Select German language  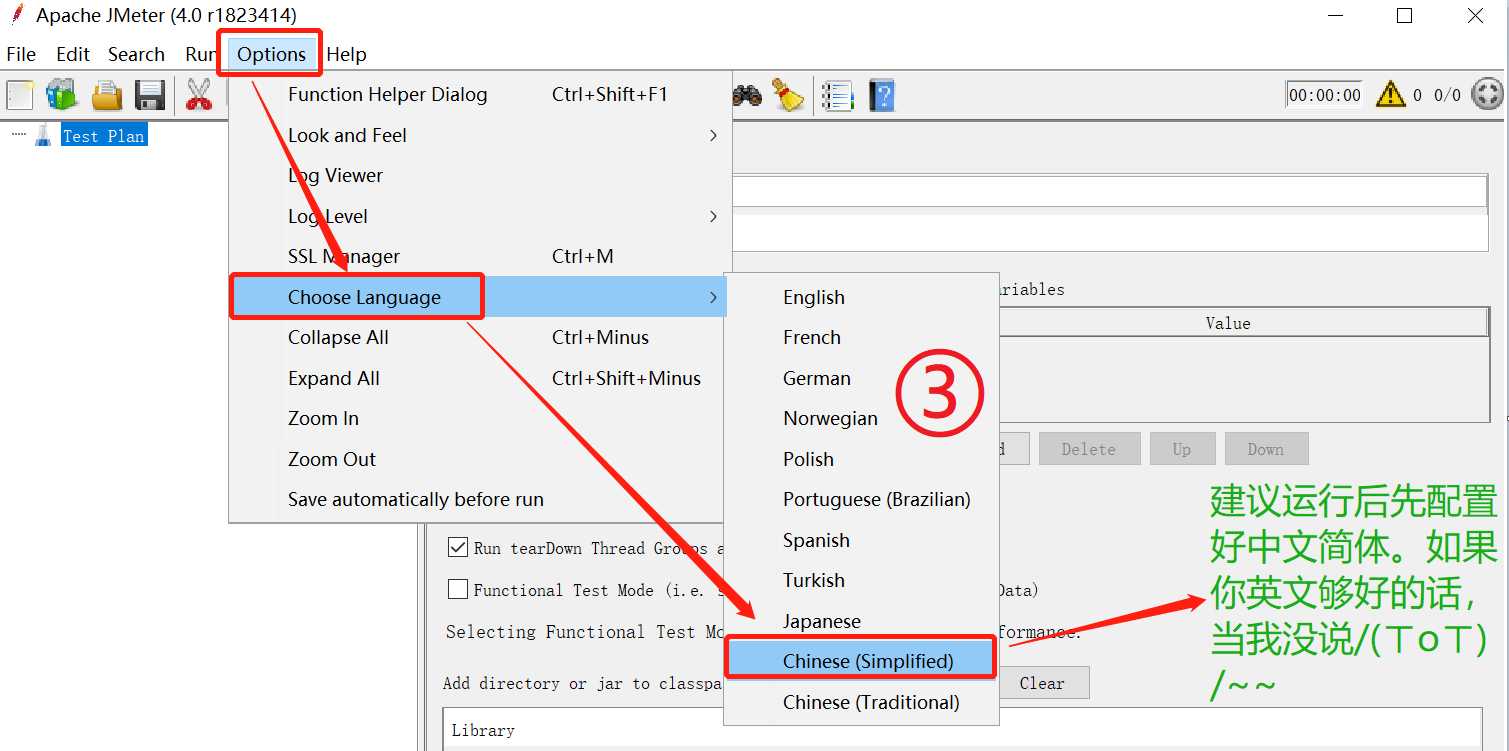(x=861, y=378)
